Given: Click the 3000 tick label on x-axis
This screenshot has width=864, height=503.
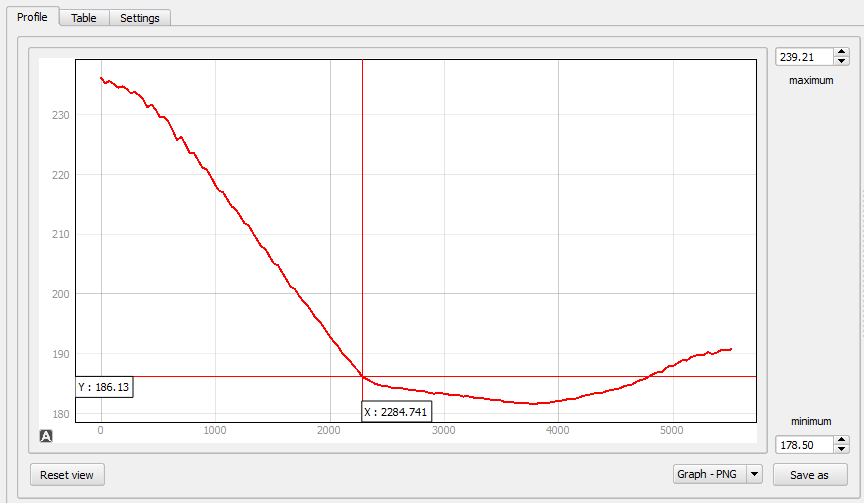Looking at the screenshot, I should click(444, 431).
